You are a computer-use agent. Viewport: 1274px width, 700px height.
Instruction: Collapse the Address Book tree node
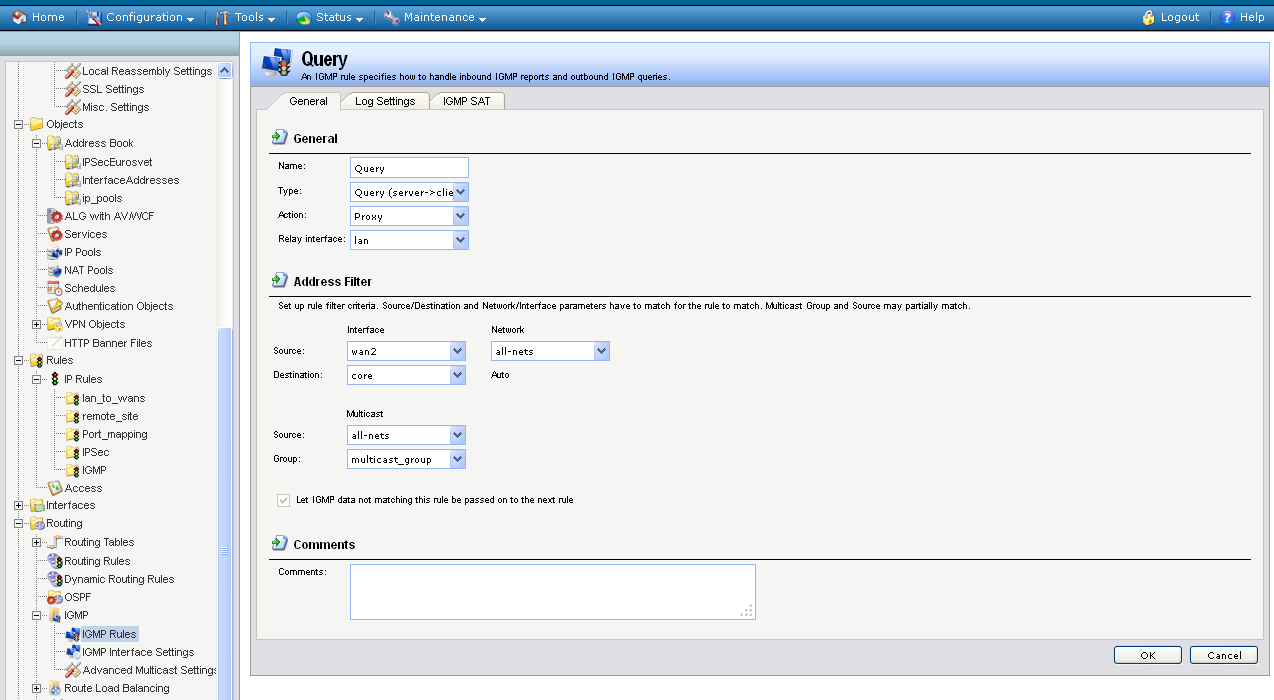pyautogui.click(x=37, y=143)
